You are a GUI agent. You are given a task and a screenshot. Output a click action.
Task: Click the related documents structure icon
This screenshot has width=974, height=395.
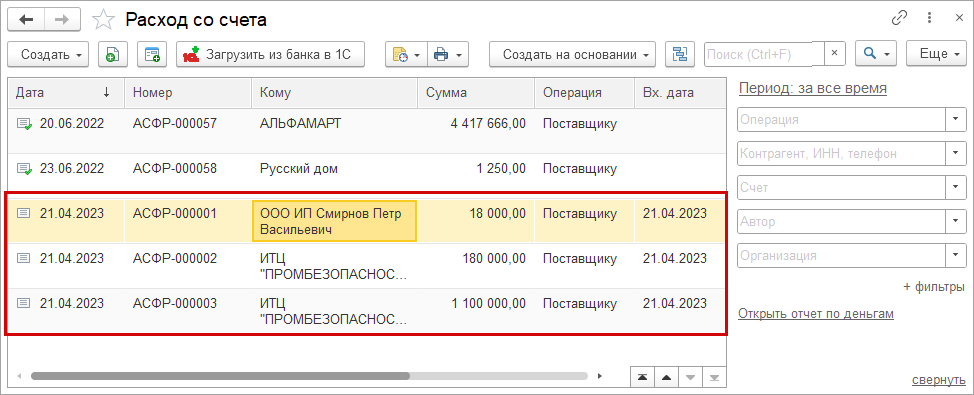[680, 55]
